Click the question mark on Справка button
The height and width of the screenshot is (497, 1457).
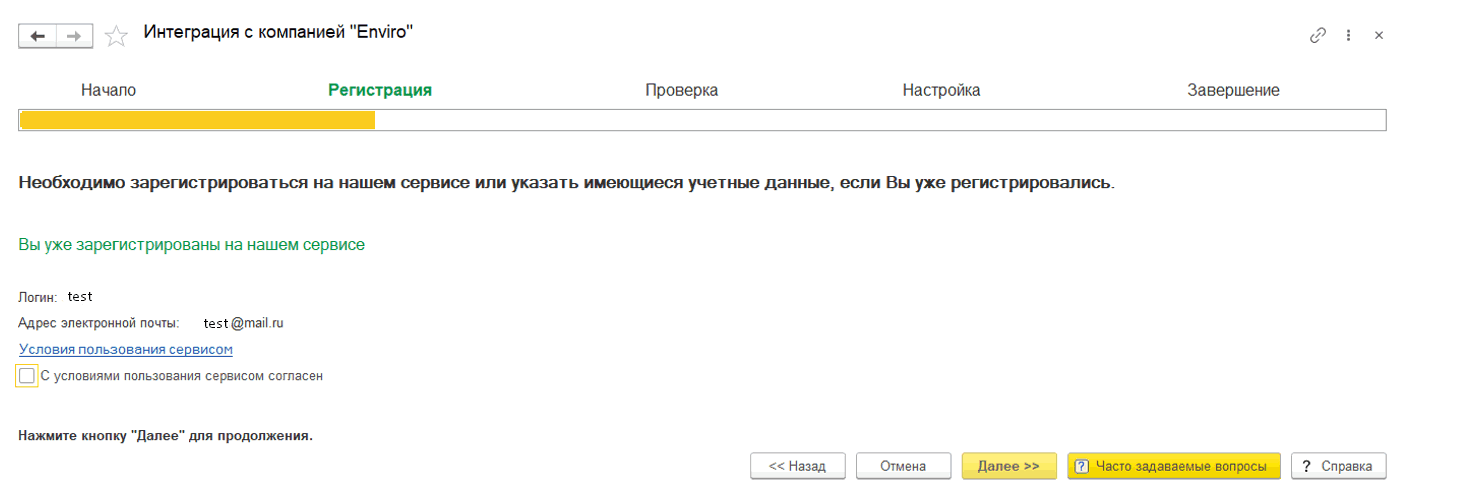[x=1306, y=466]
